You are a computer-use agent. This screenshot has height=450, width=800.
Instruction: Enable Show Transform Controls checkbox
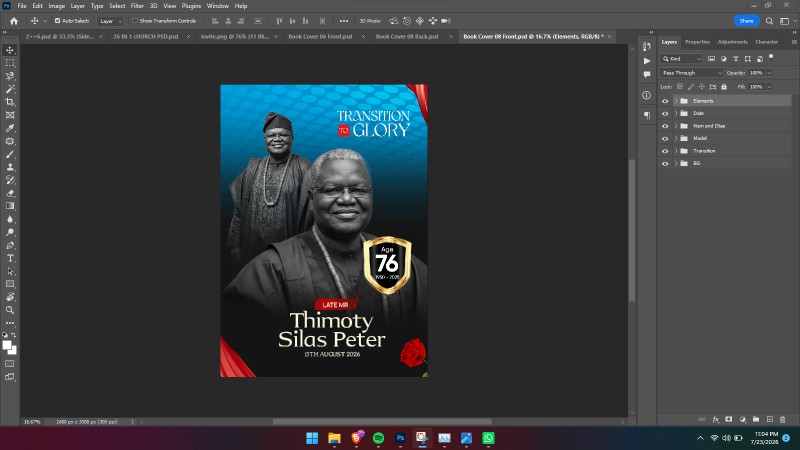click(135, 21)
